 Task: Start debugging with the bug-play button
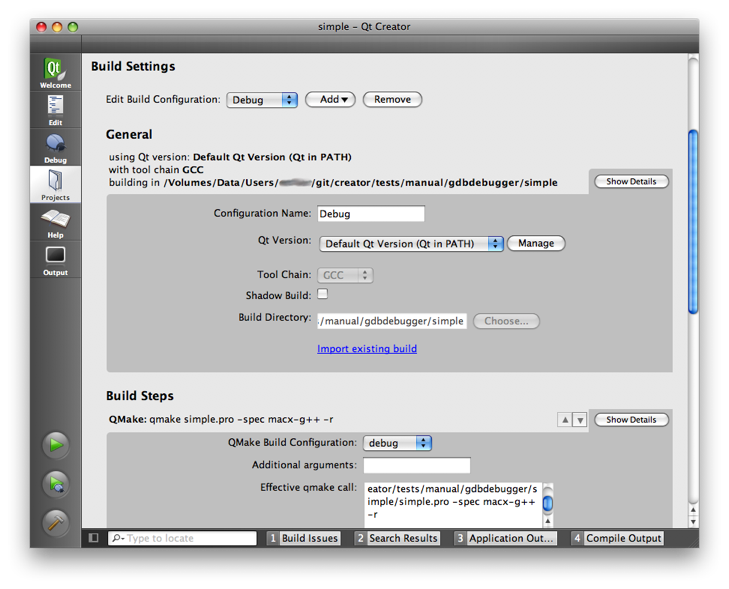pyautogui.click(x=56, y=484)
